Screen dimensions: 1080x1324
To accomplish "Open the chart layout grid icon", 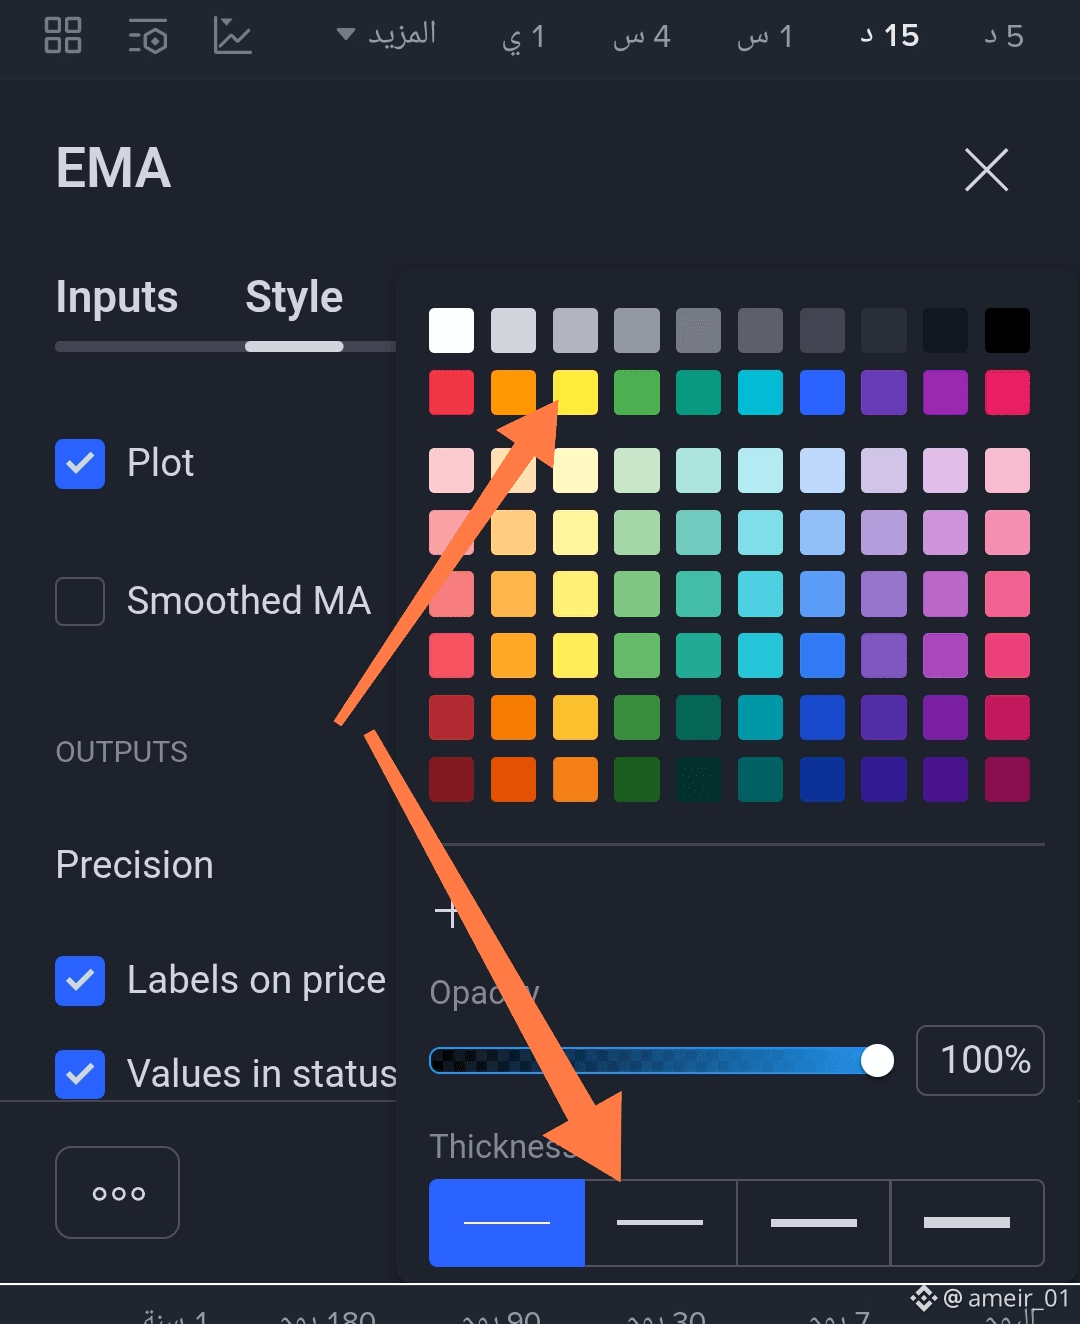I will click(x=63, y=36).
